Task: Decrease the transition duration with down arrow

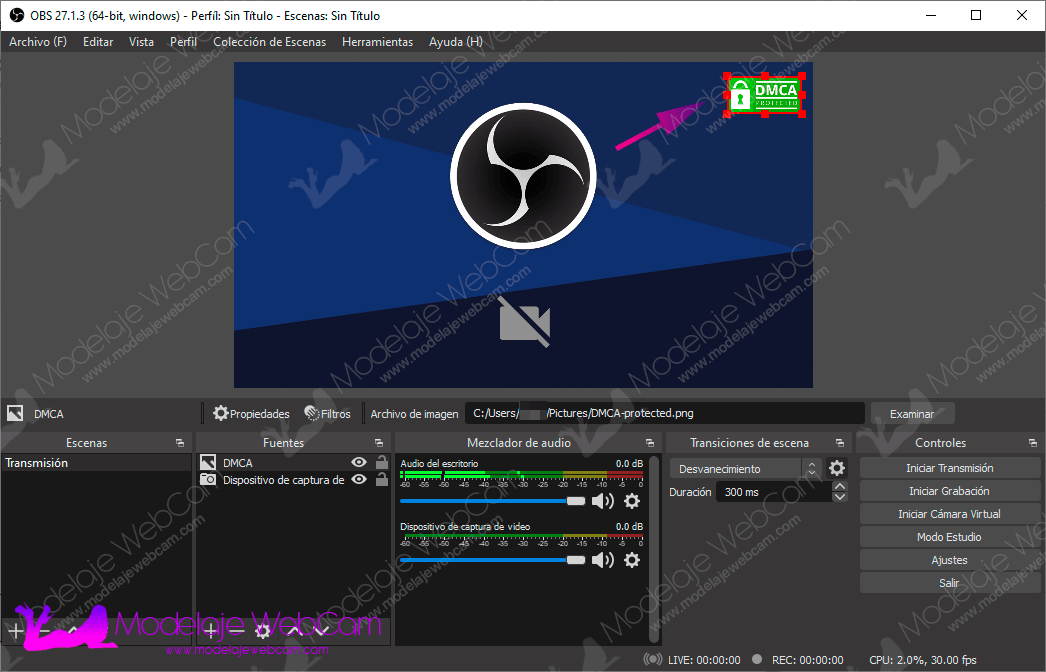Action: (840, 497)
